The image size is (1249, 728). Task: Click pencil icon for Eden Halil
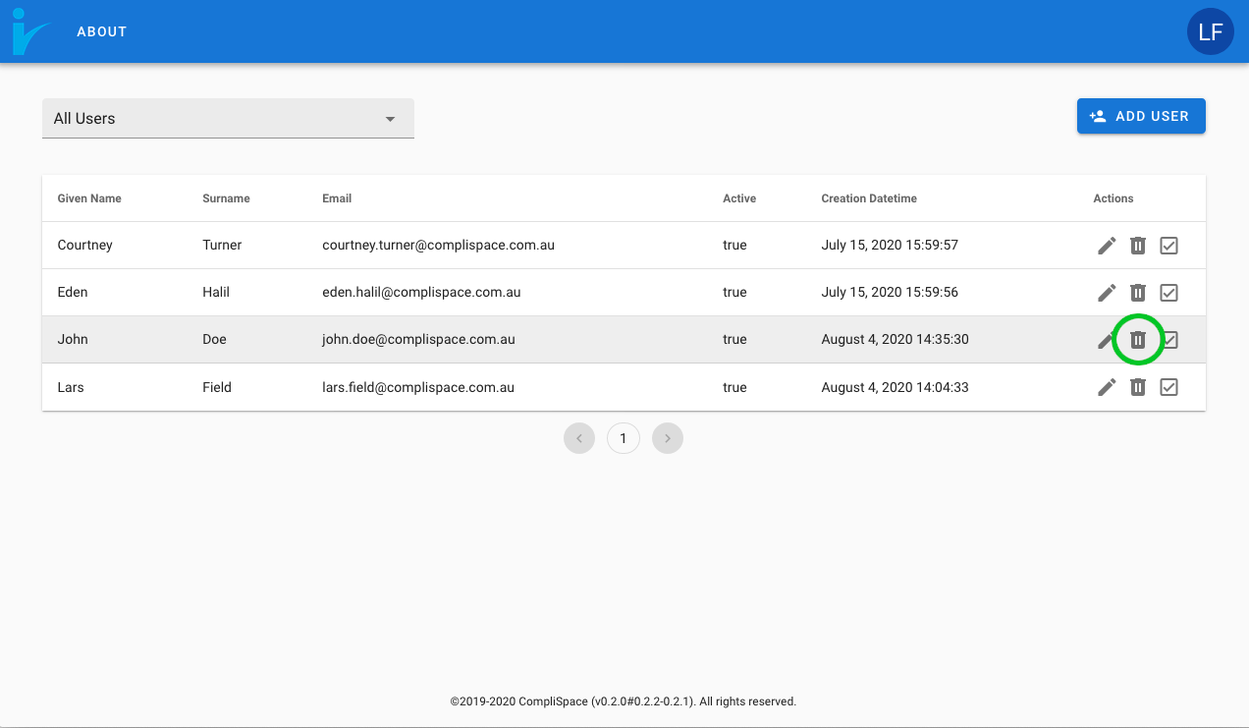(x=1106, y=293)
